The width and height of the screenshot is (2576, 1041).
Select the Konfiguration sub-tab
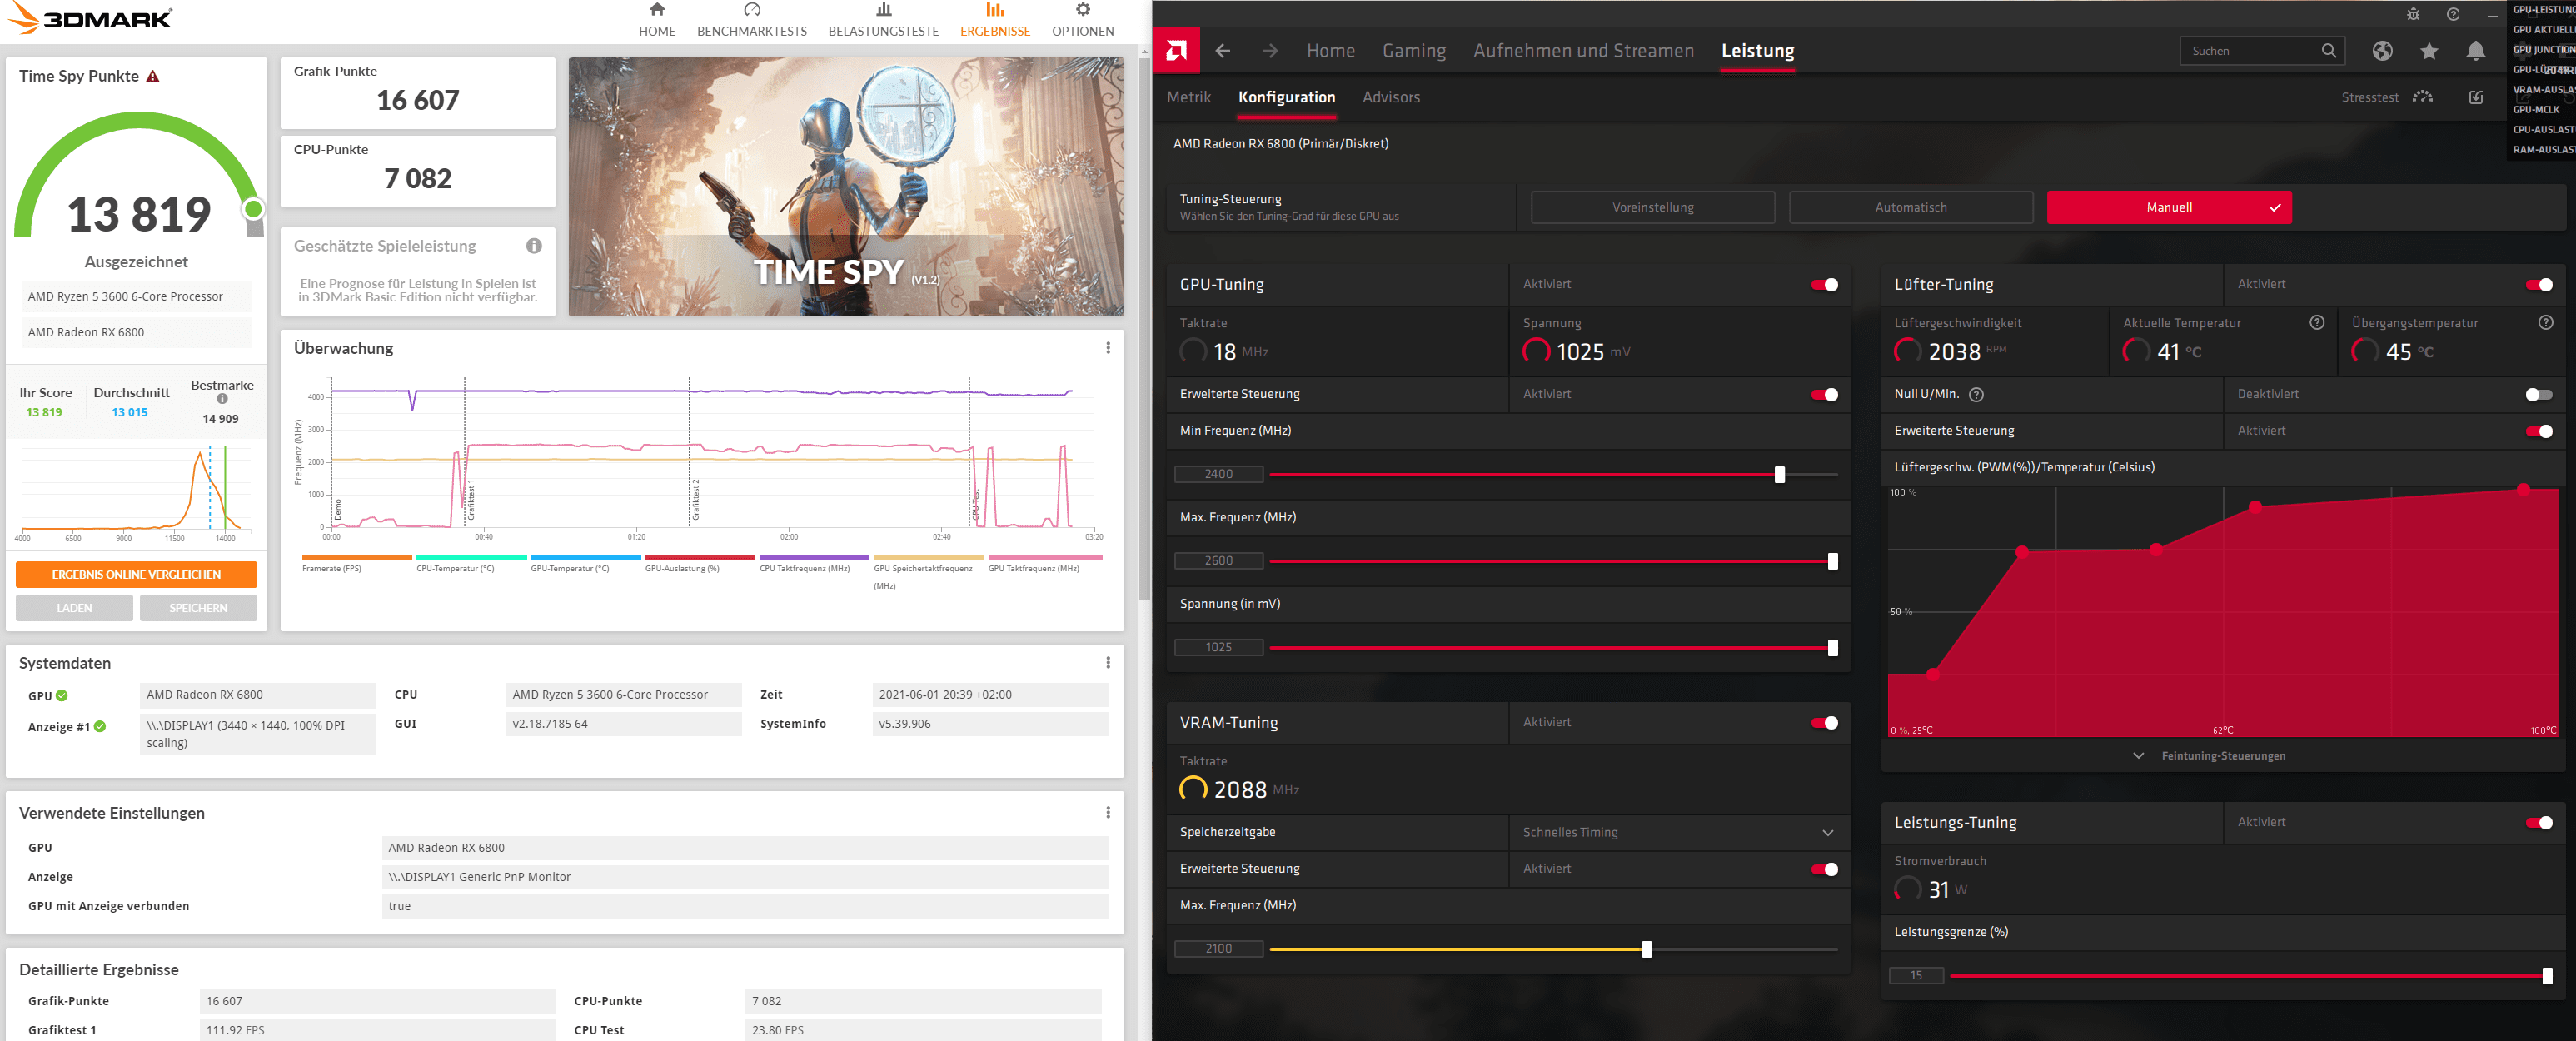[1286, 97]
